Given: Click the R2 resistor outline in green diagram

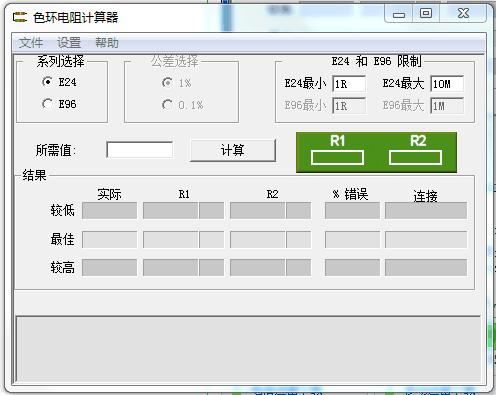Looking at the screenshot, I should (x=415, y=158).
